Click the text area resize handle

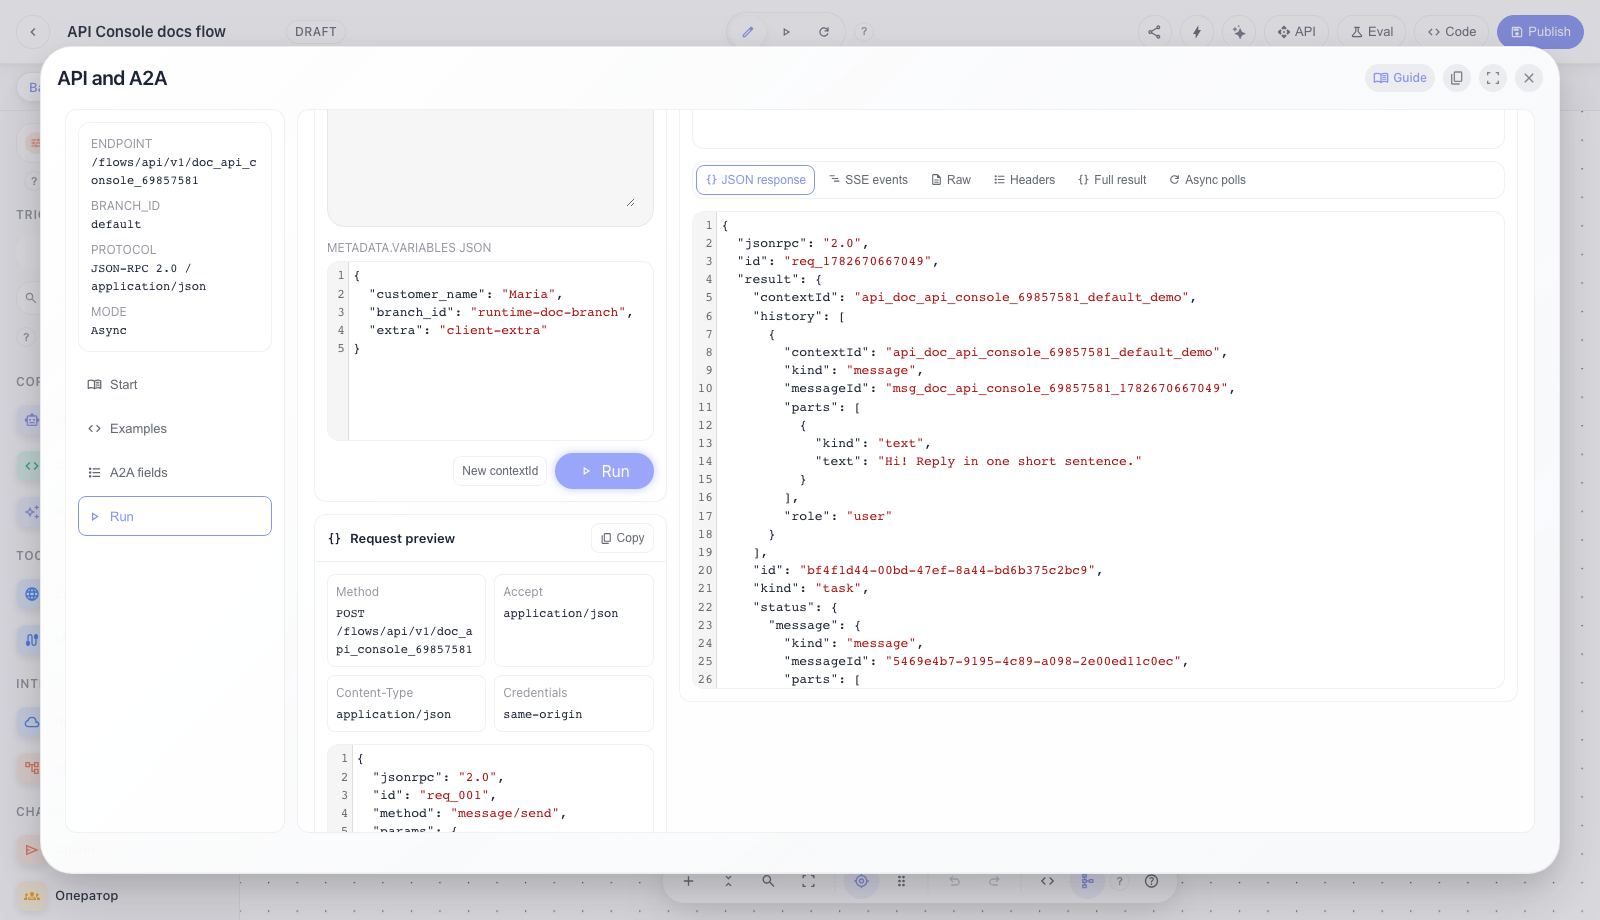(x=630, y=203)
